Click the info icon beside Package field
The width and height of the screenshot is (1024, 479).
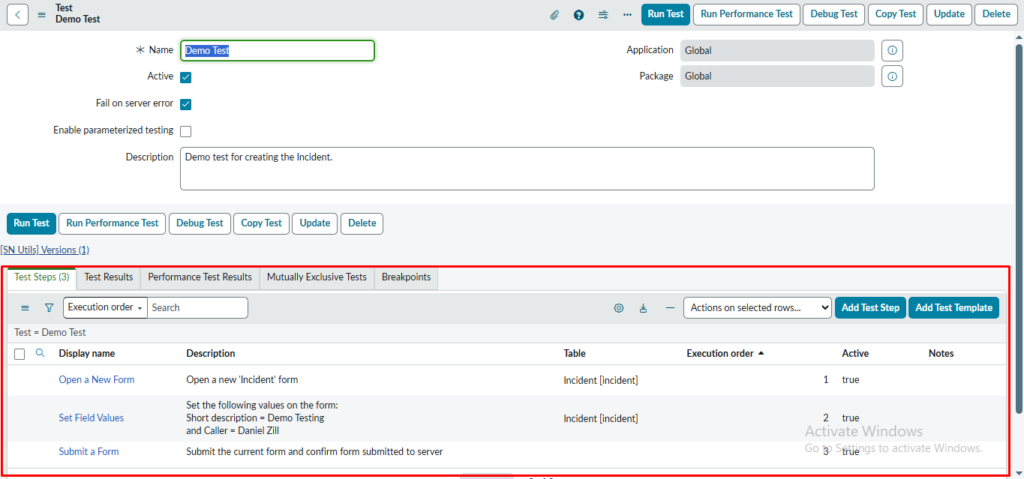(x=893, y=76)
